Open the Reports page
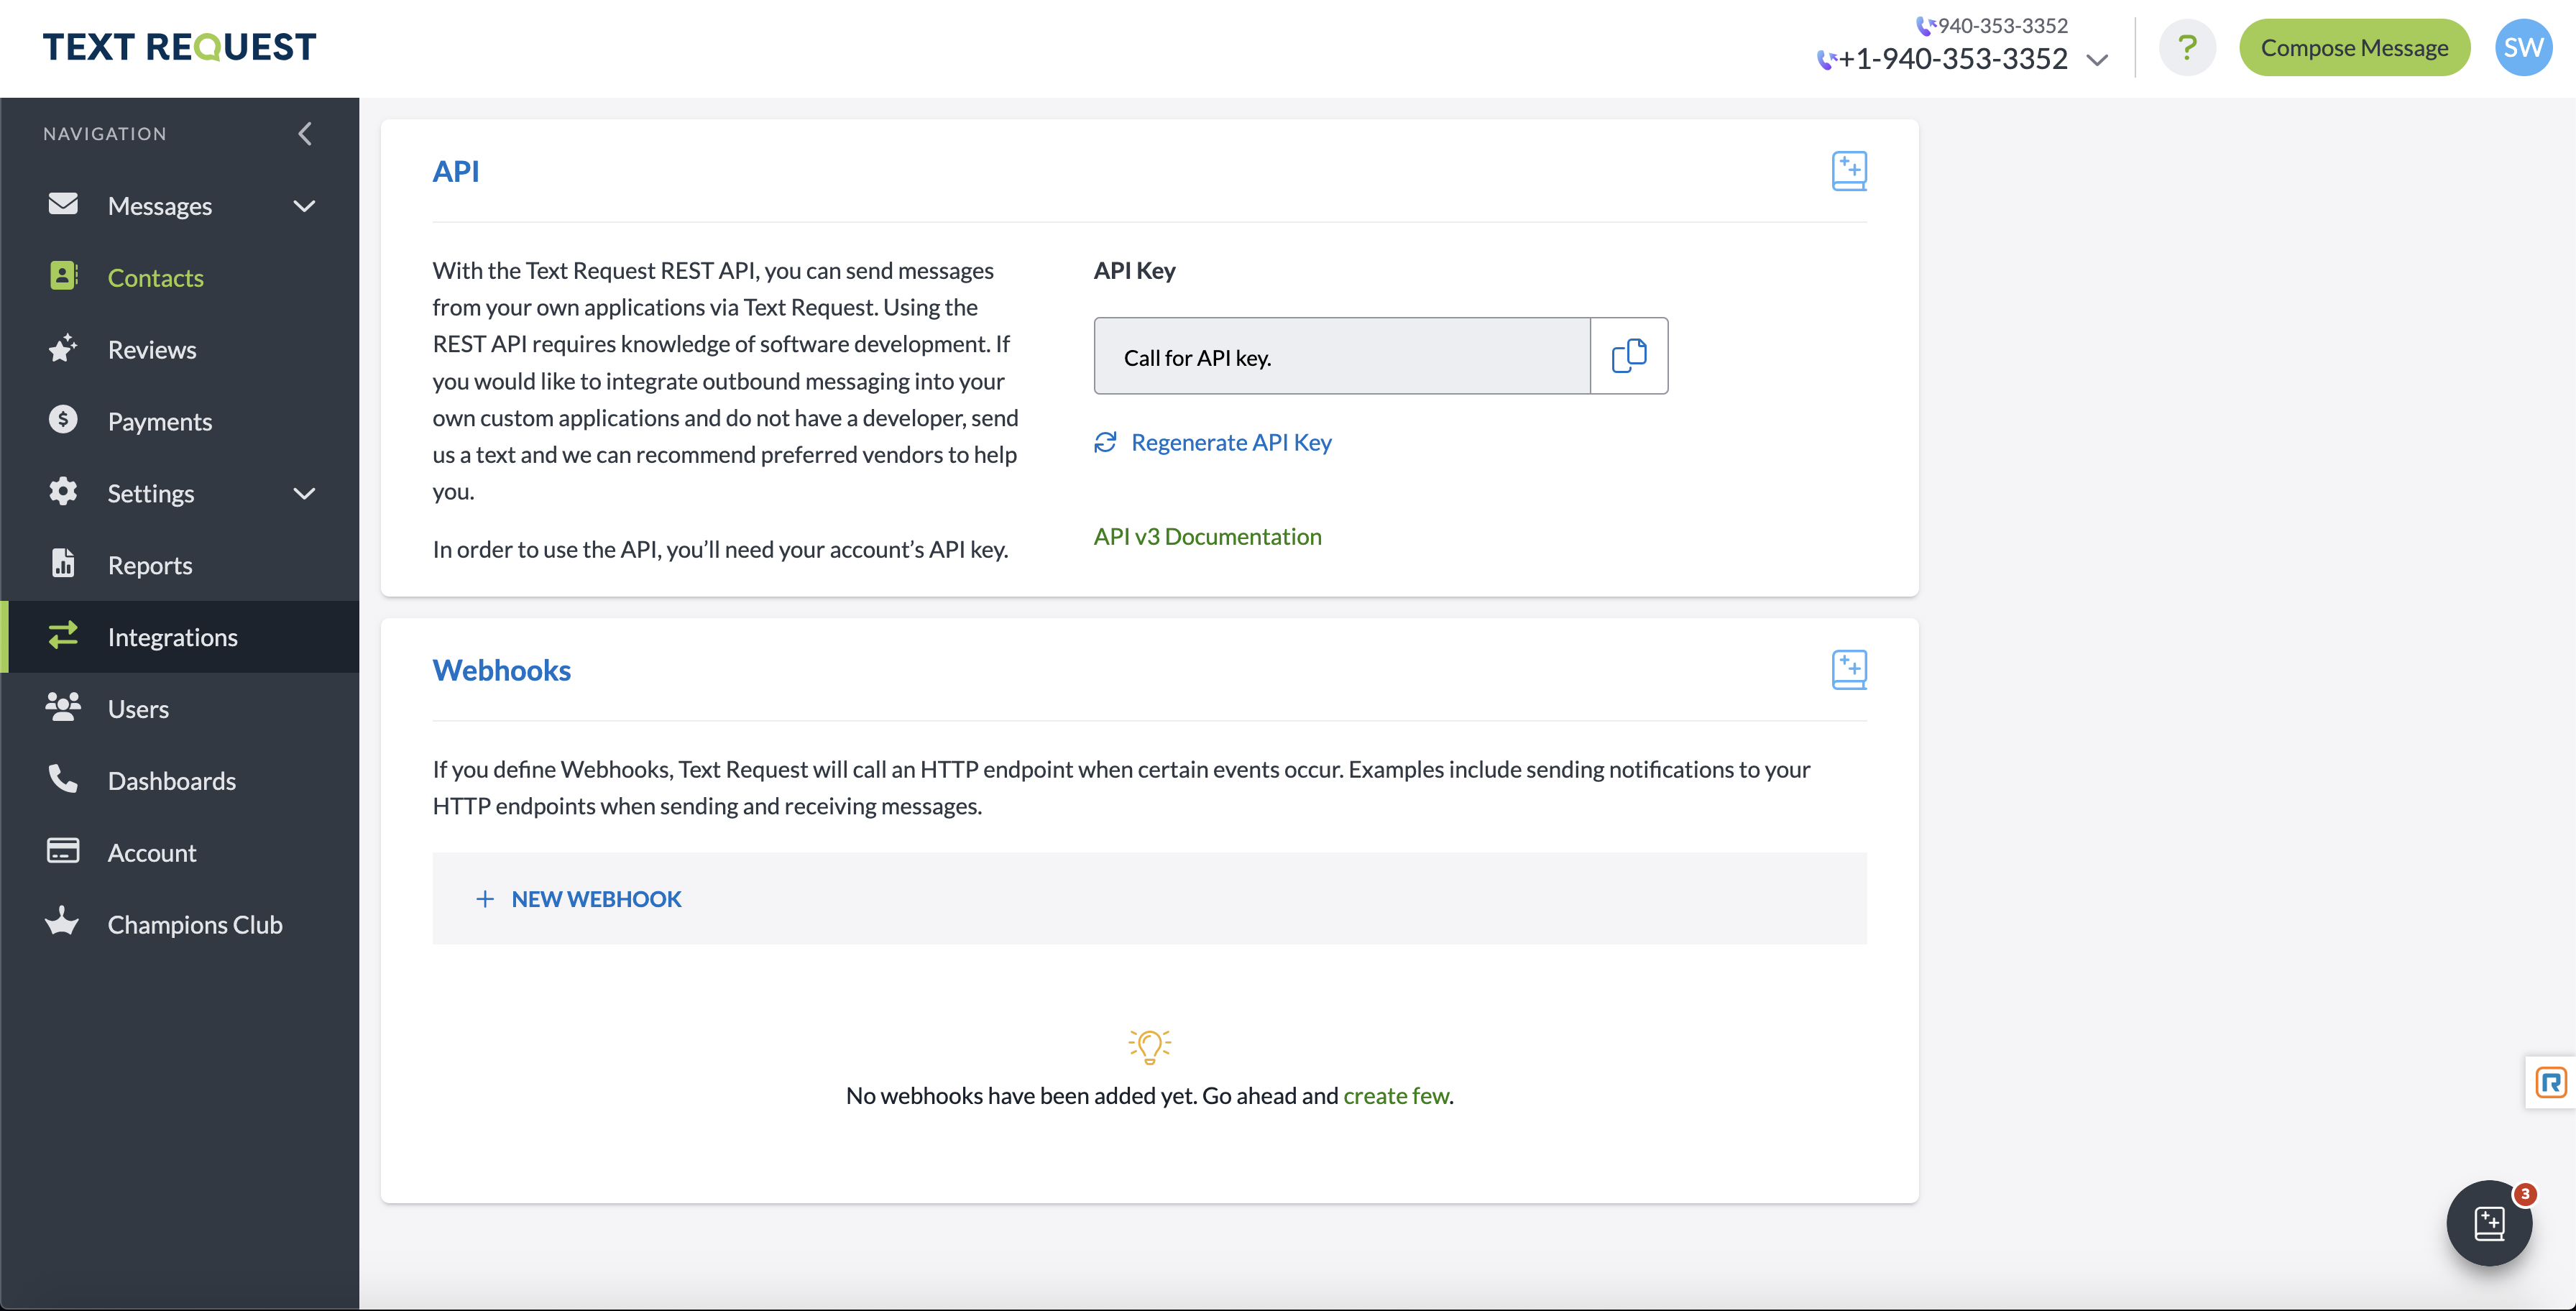The image size is (2576, 1311). [x=150, y=566]
